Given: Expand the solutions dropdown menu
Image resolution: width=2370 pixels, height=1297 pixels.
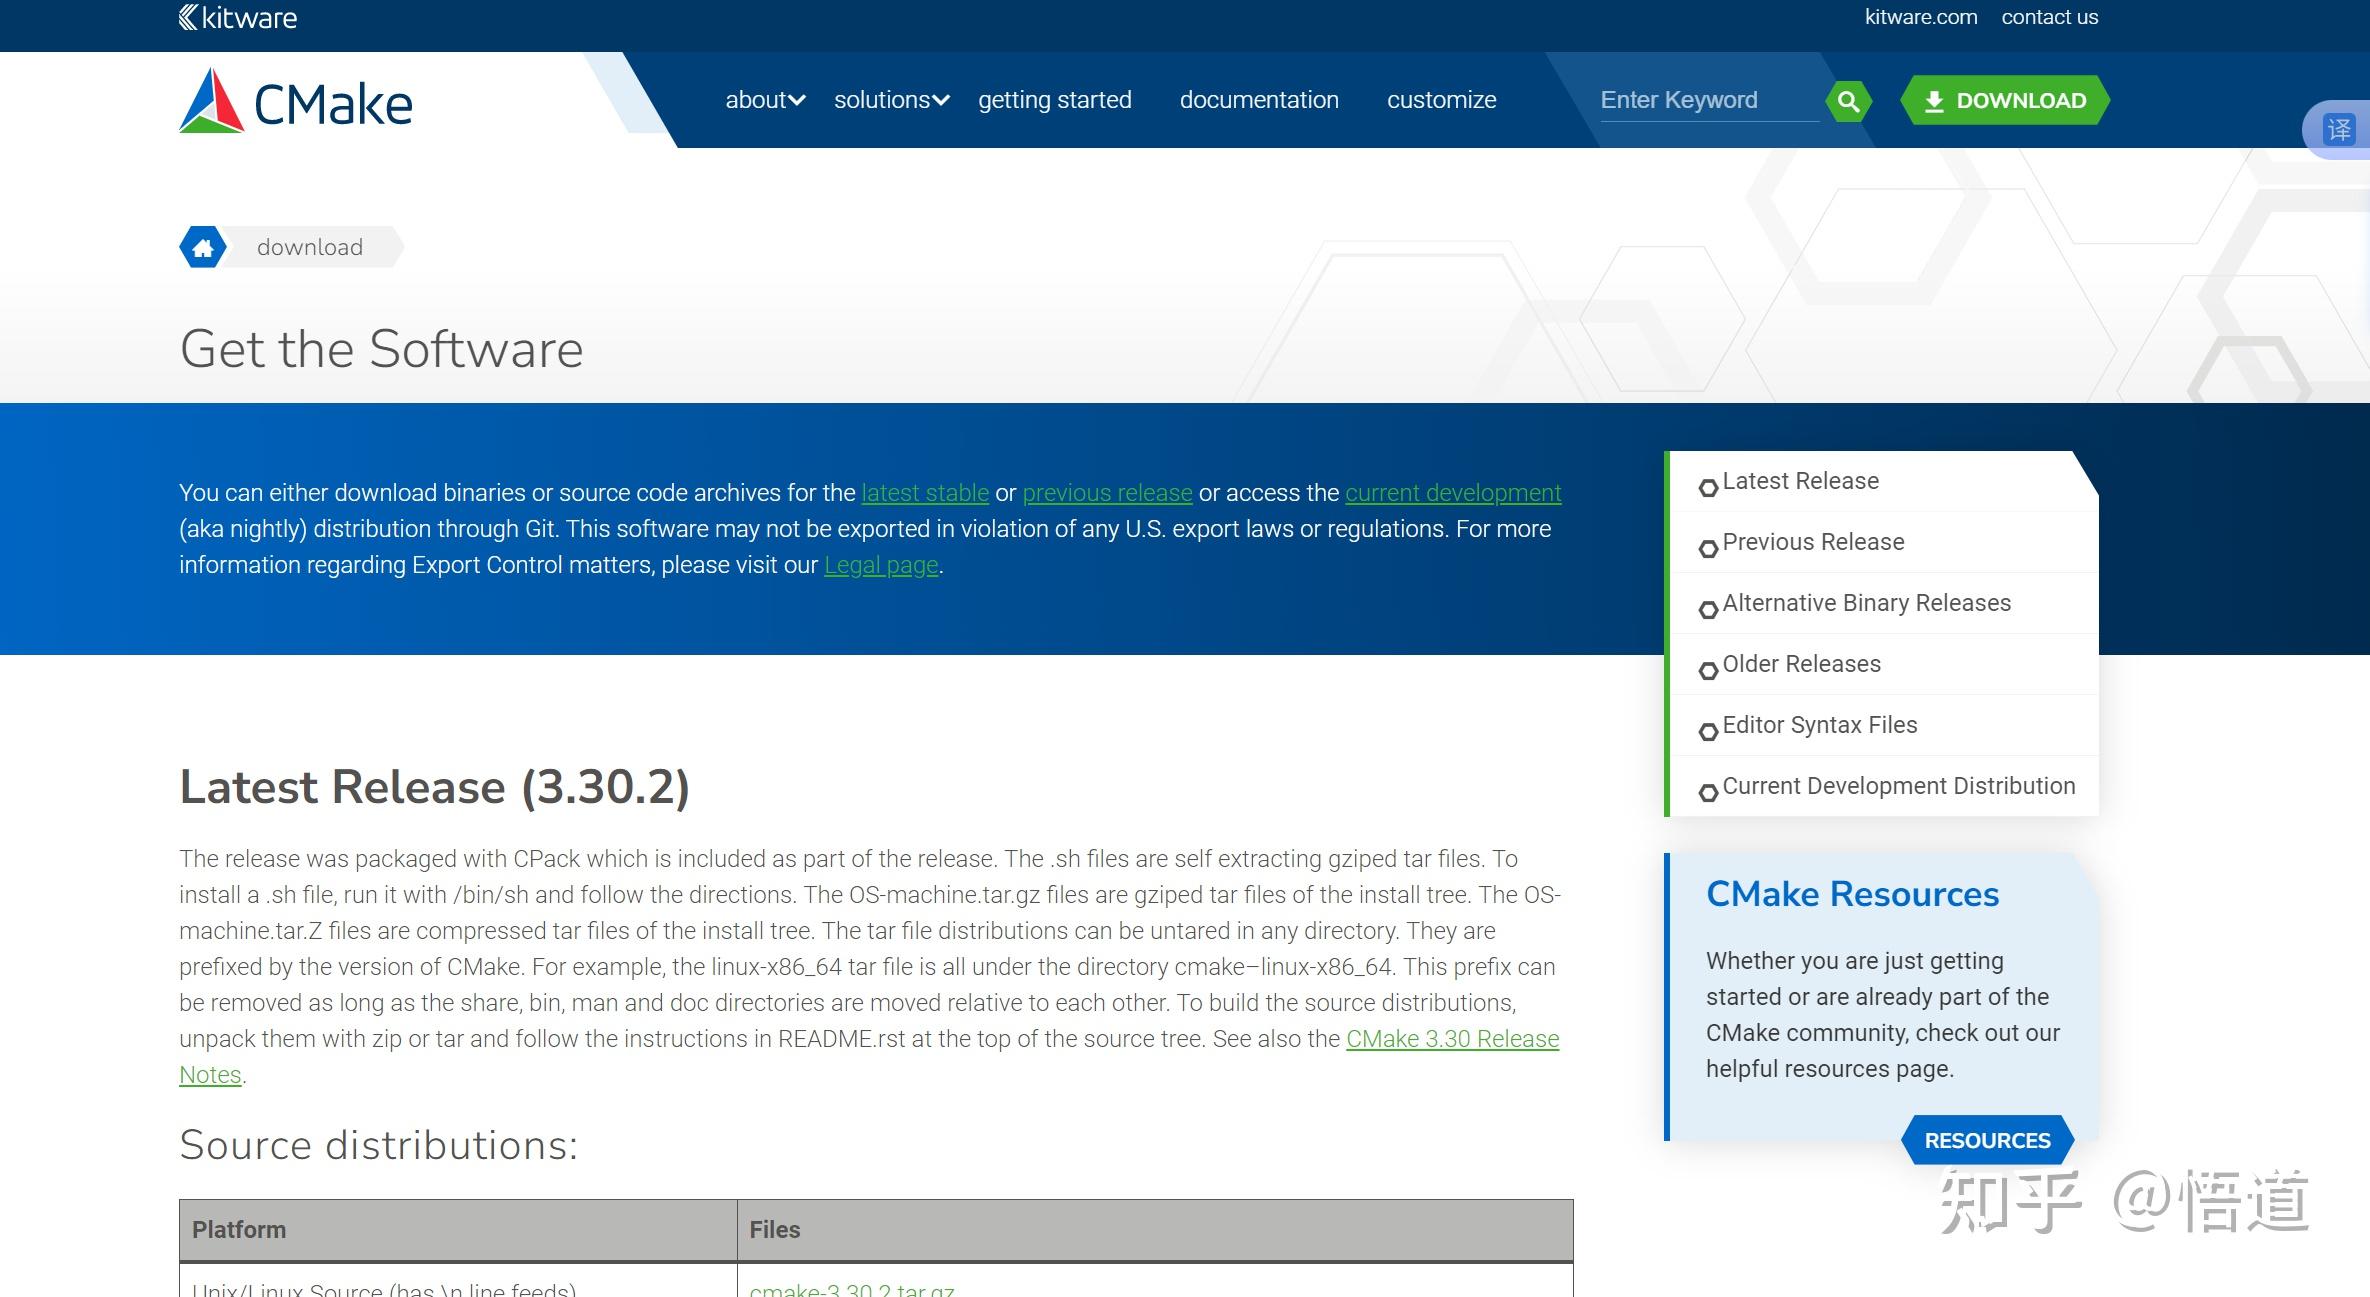Looking at the screenshot, I should 890,100.
